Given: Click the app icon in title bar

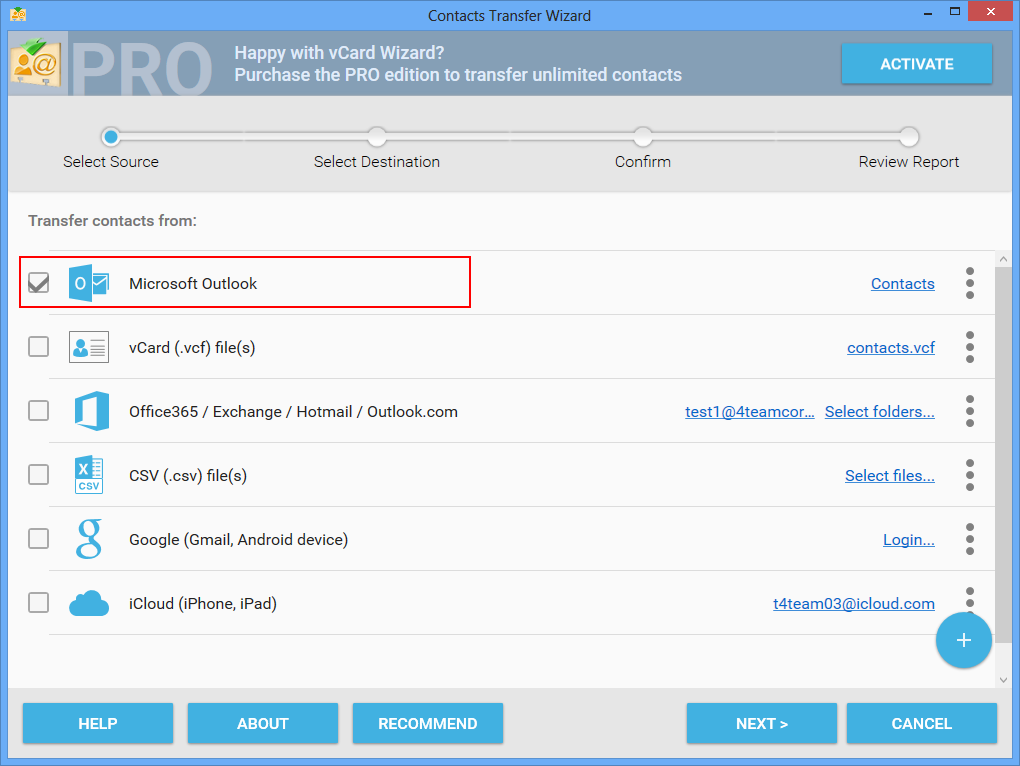Looking at the screenshot, I should tap(18, 14).
